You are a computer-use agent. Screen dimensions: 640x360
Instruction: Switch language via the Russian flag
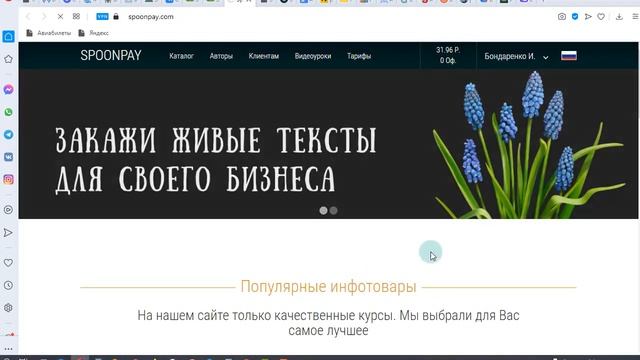(569, 56)
